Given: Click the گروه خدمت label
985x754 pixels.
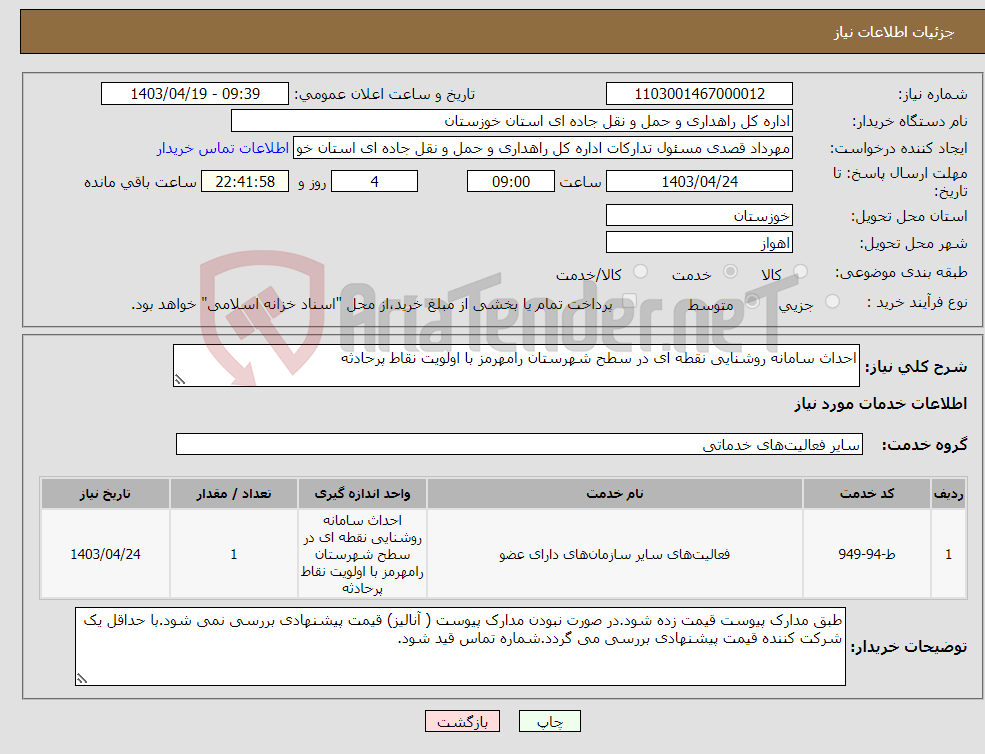Looking at the screenshot, I should pyautogui.click(x=925, y=445).
